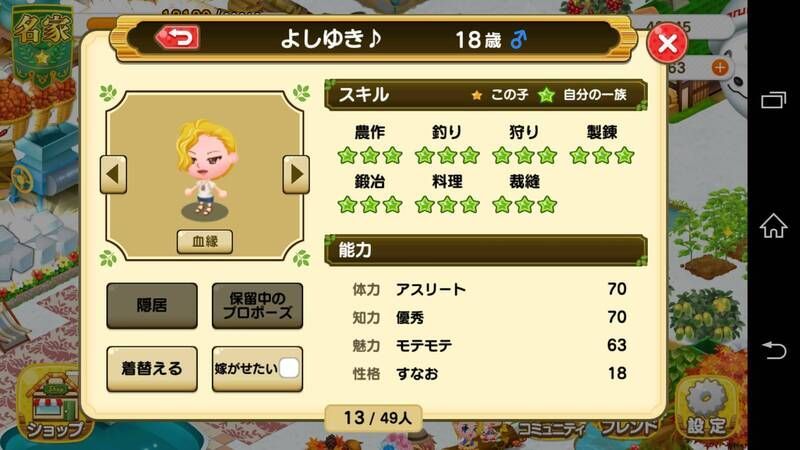Click the 13 / 49人 page counter
This screenshot has height=450, width=800.
[x=377, y=418]
